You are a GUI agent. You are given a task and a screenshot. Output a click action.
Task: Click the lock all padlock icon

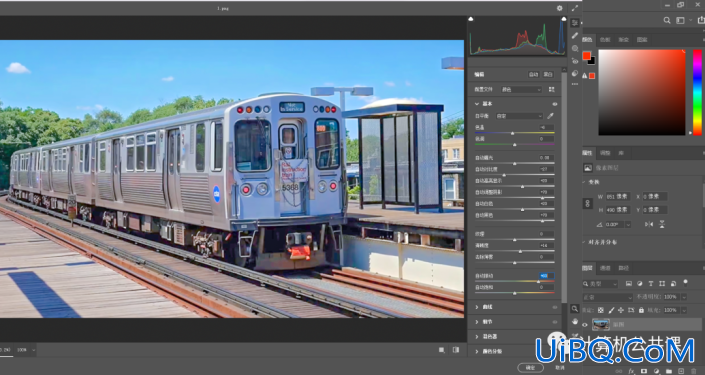(641, 310)
